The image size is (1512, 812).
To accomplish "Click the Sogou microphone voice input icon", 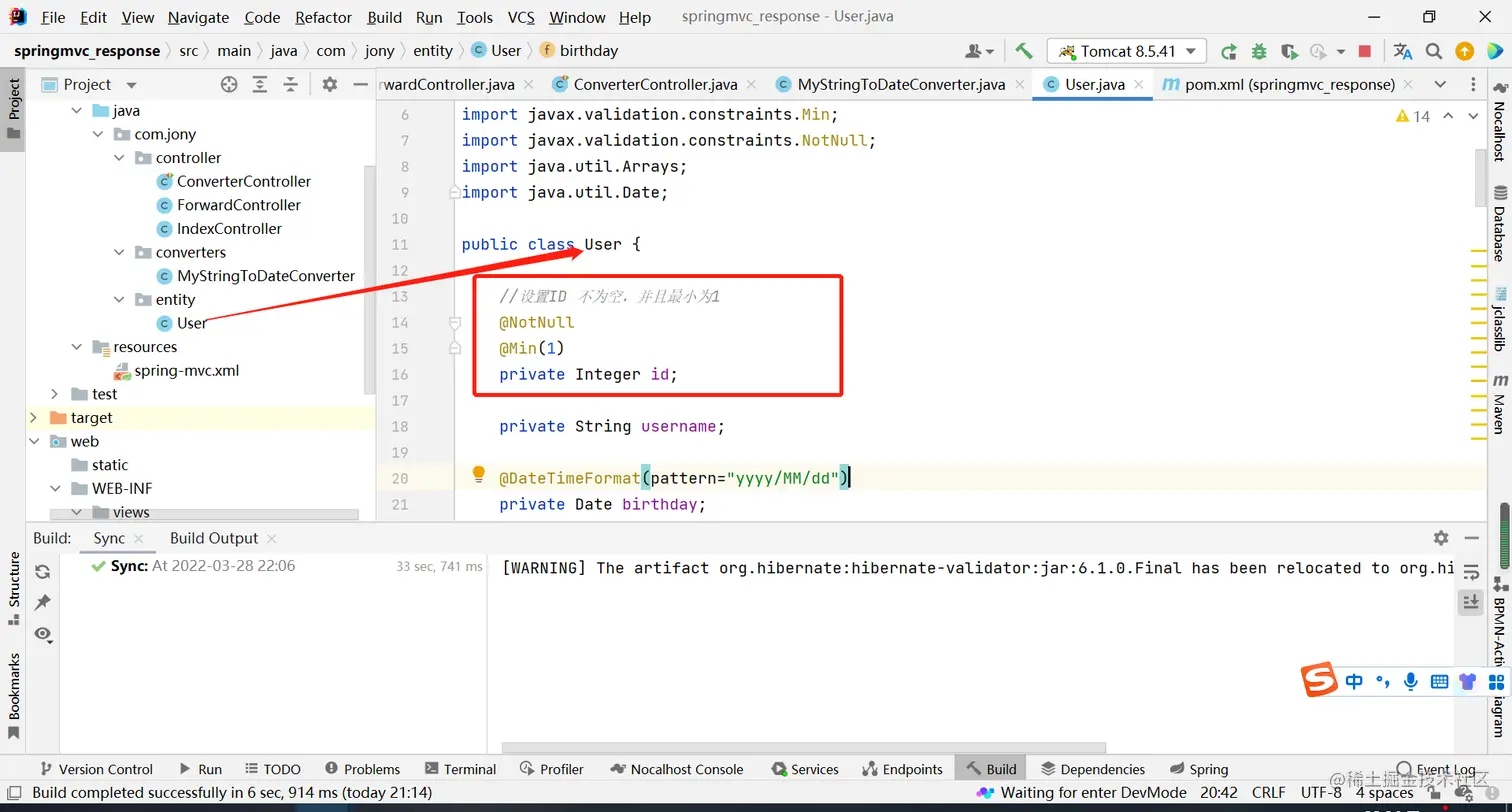I will pyautogui.click(x=1411, y=682).
